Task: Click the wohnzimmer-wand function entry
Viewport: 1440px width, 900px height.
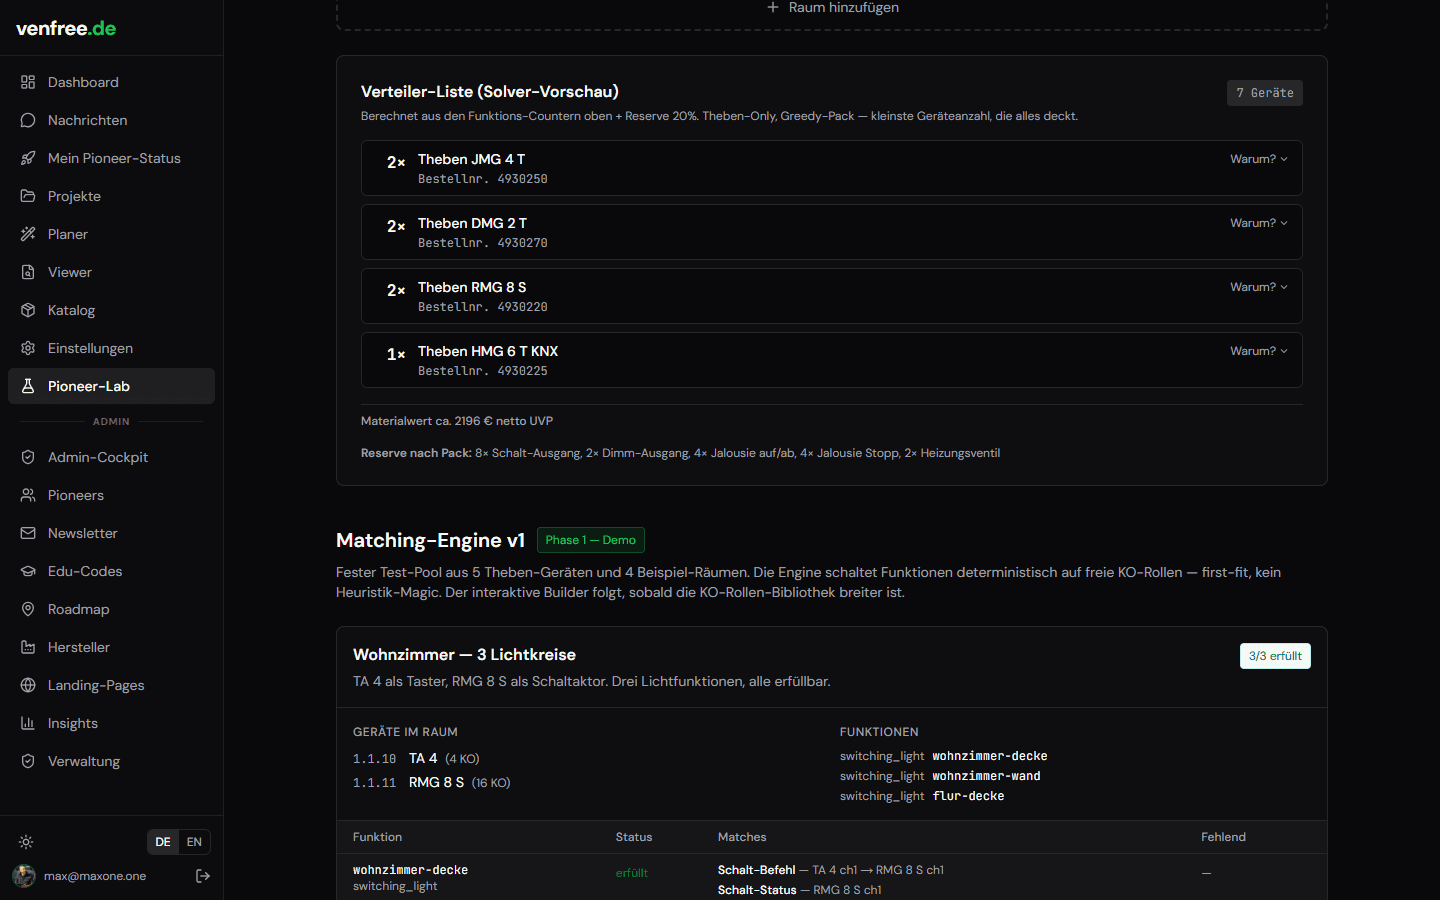Action: [940, 776]
